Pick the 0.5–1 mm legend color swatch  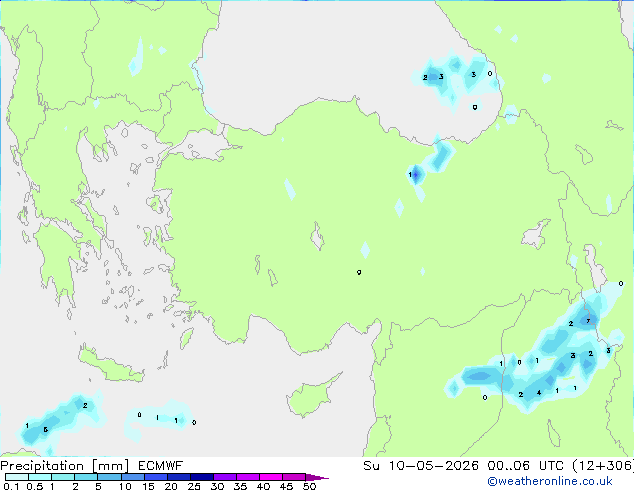pos(40,477)
